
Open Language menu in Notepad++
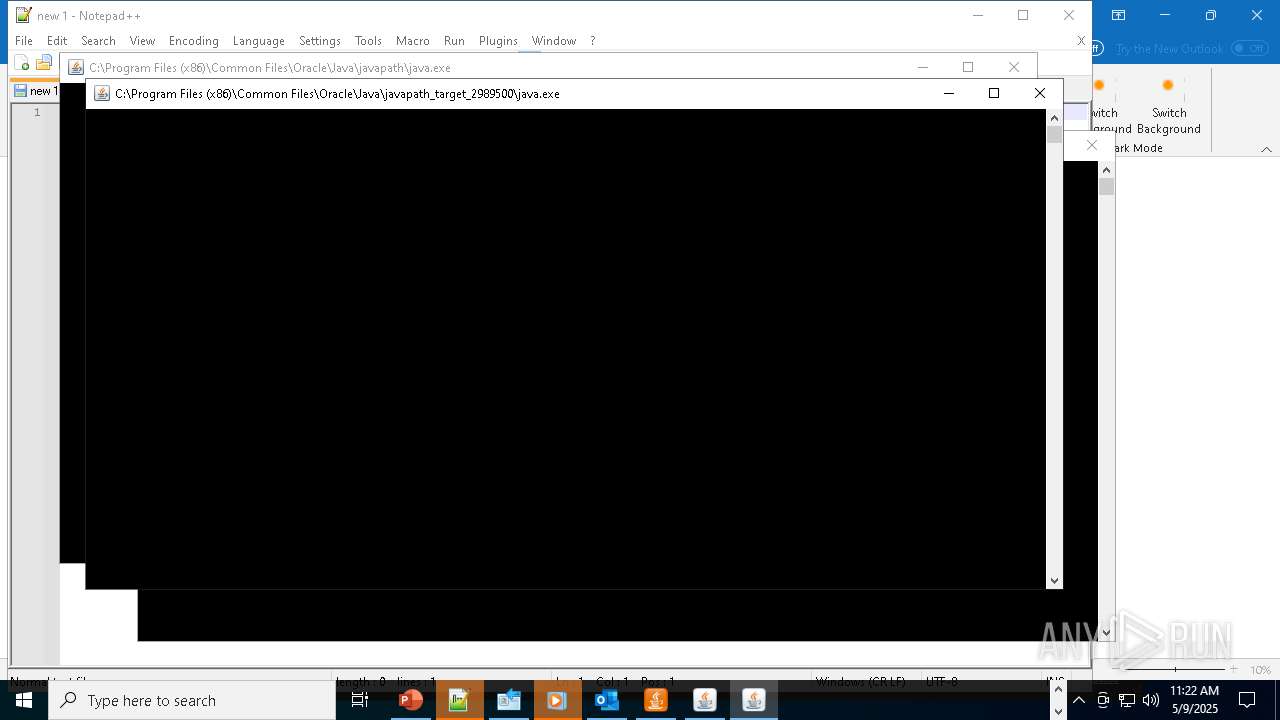click(259, 41)
